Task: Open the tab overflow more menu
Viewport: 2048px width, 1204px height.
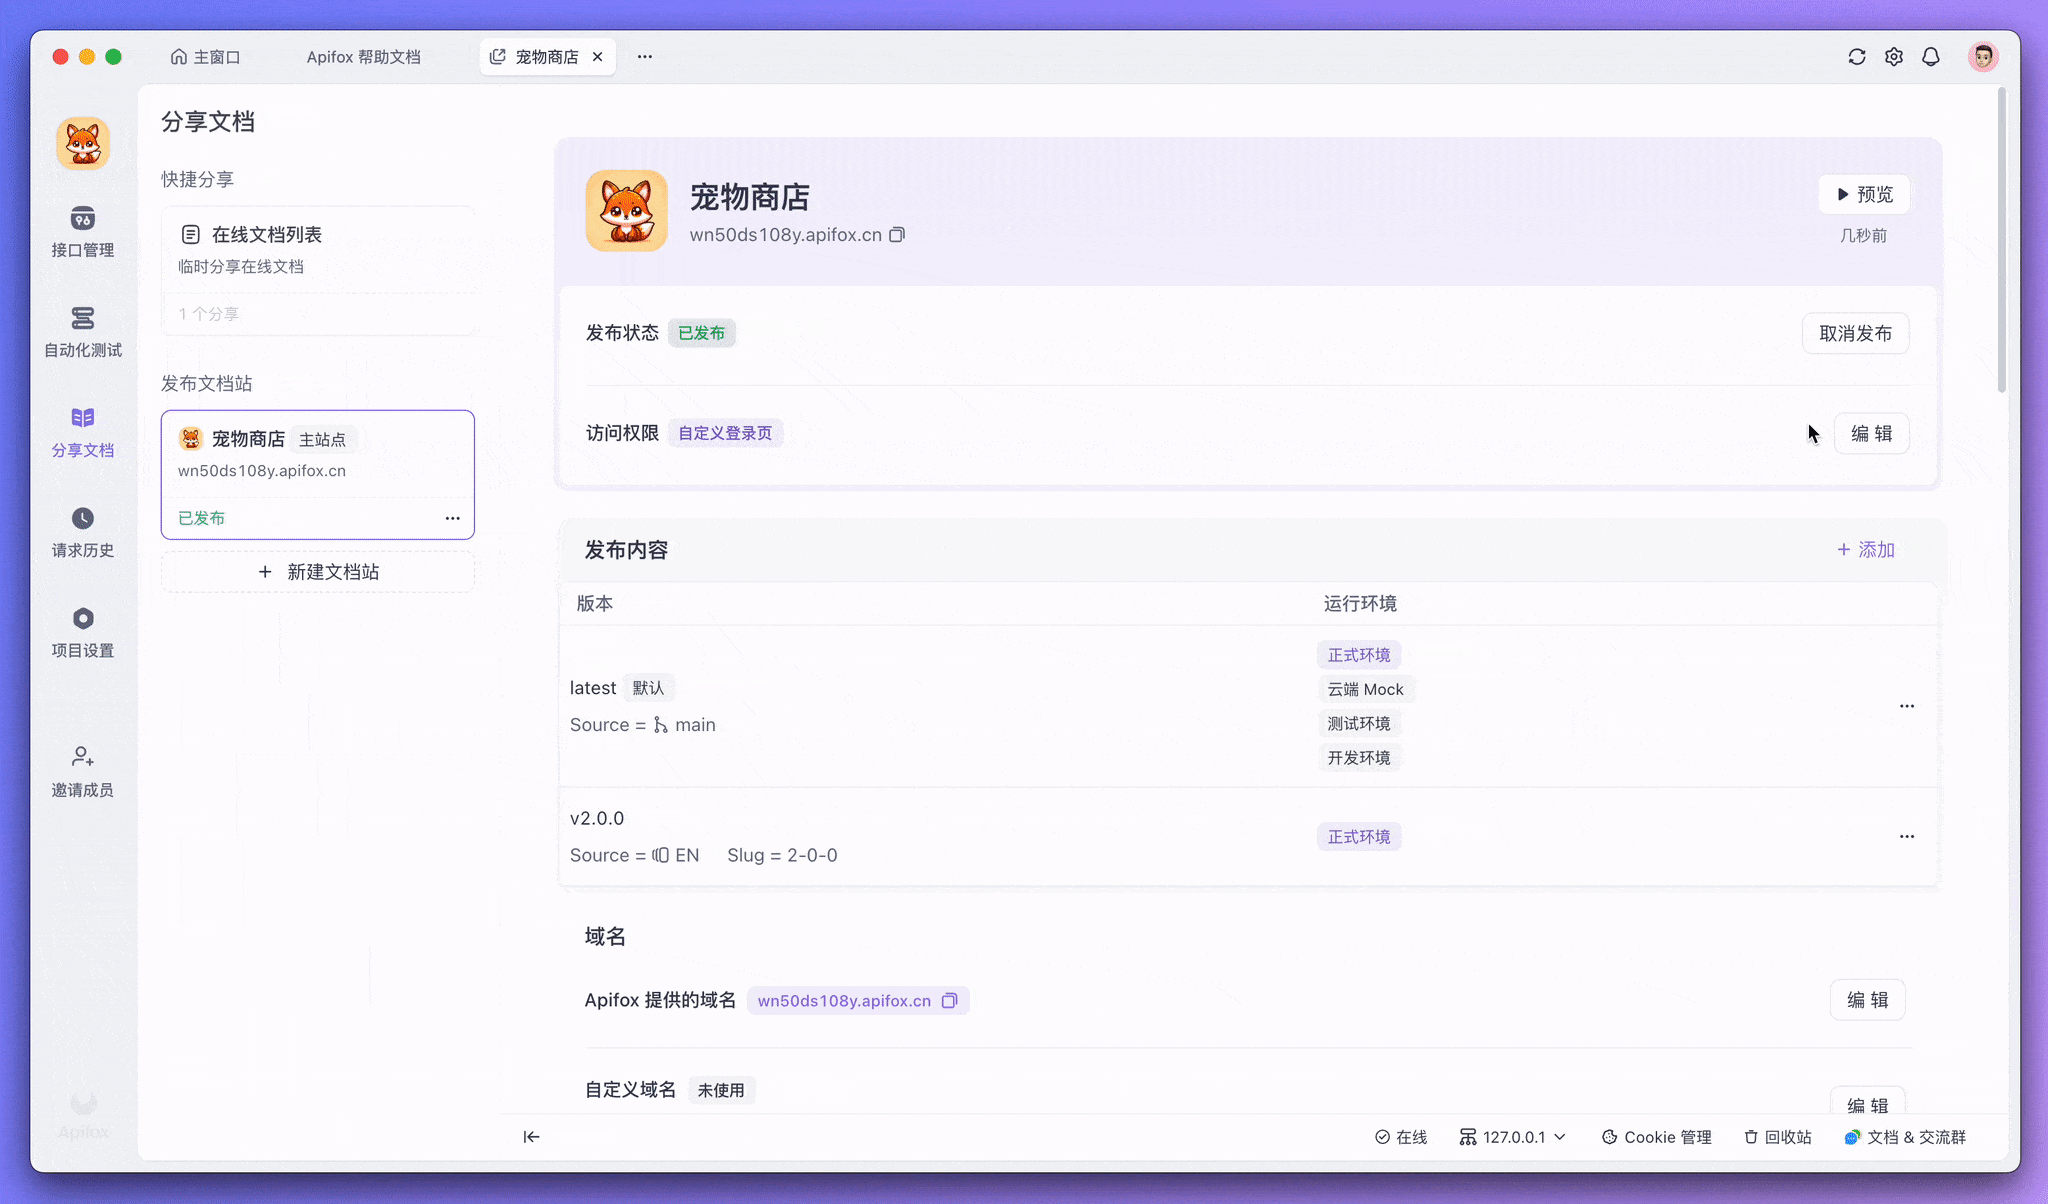Action: (x=645, y=57)
